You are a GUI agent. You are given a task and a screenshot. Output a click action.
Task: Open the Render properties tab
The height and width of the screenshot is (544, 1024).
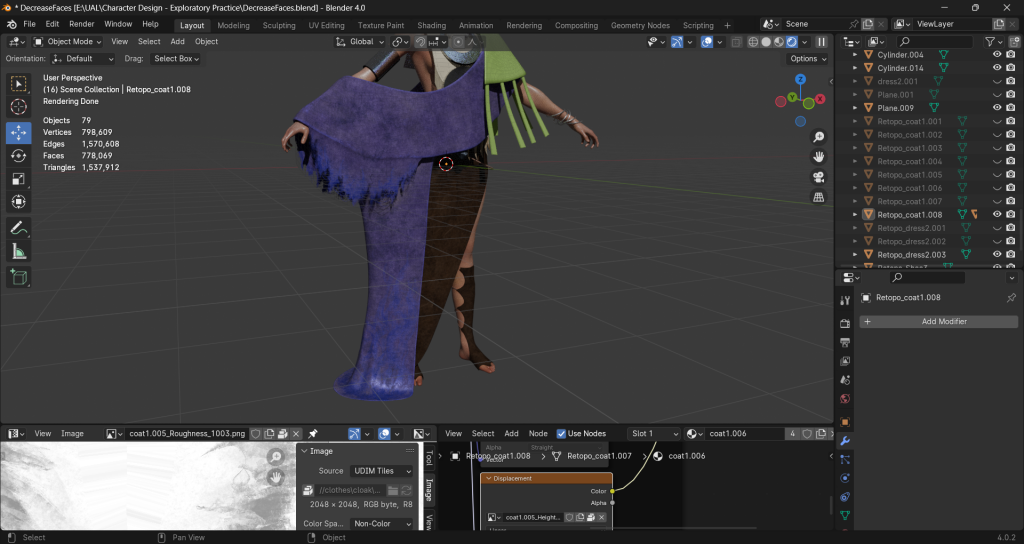[x=844, y=323]
